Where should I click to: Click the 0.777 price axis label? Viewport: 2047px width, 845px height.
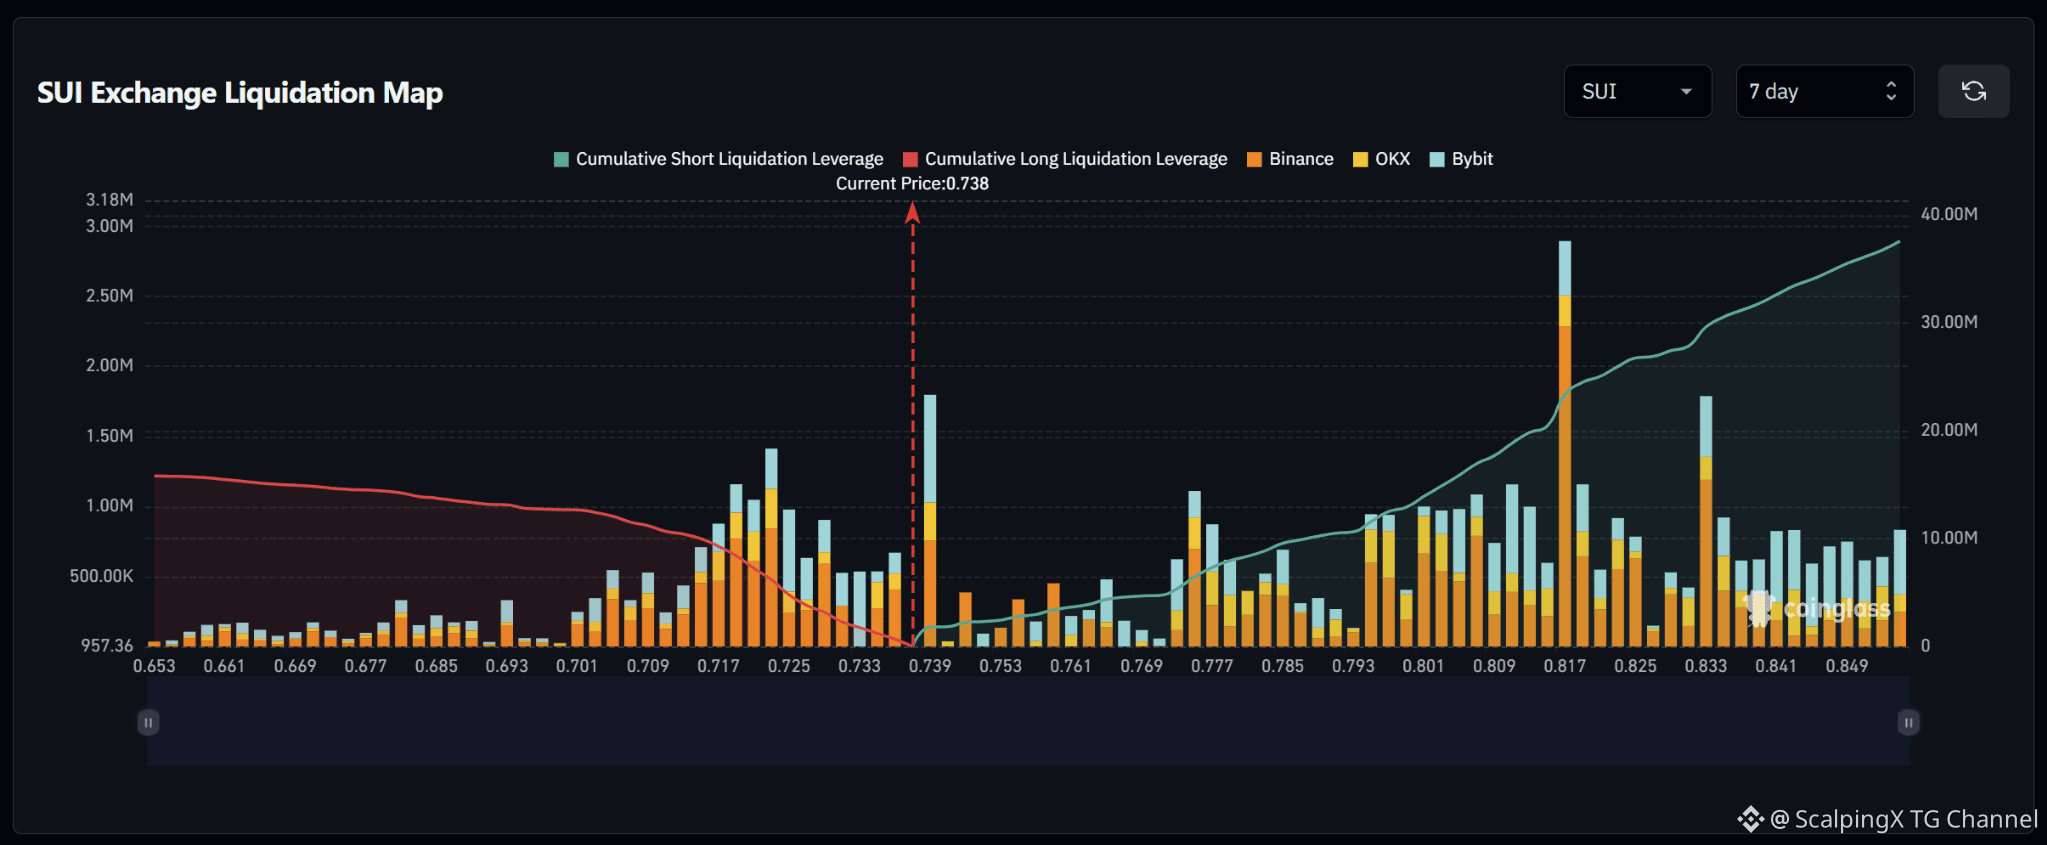(x=1212, y=666)
